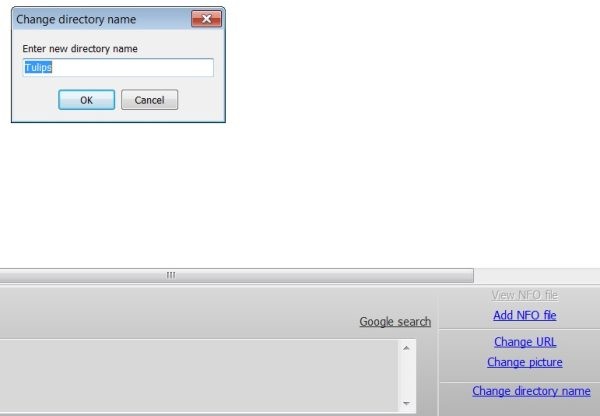
Task: Select the Add NFO file link
Action: coord(525,316)
